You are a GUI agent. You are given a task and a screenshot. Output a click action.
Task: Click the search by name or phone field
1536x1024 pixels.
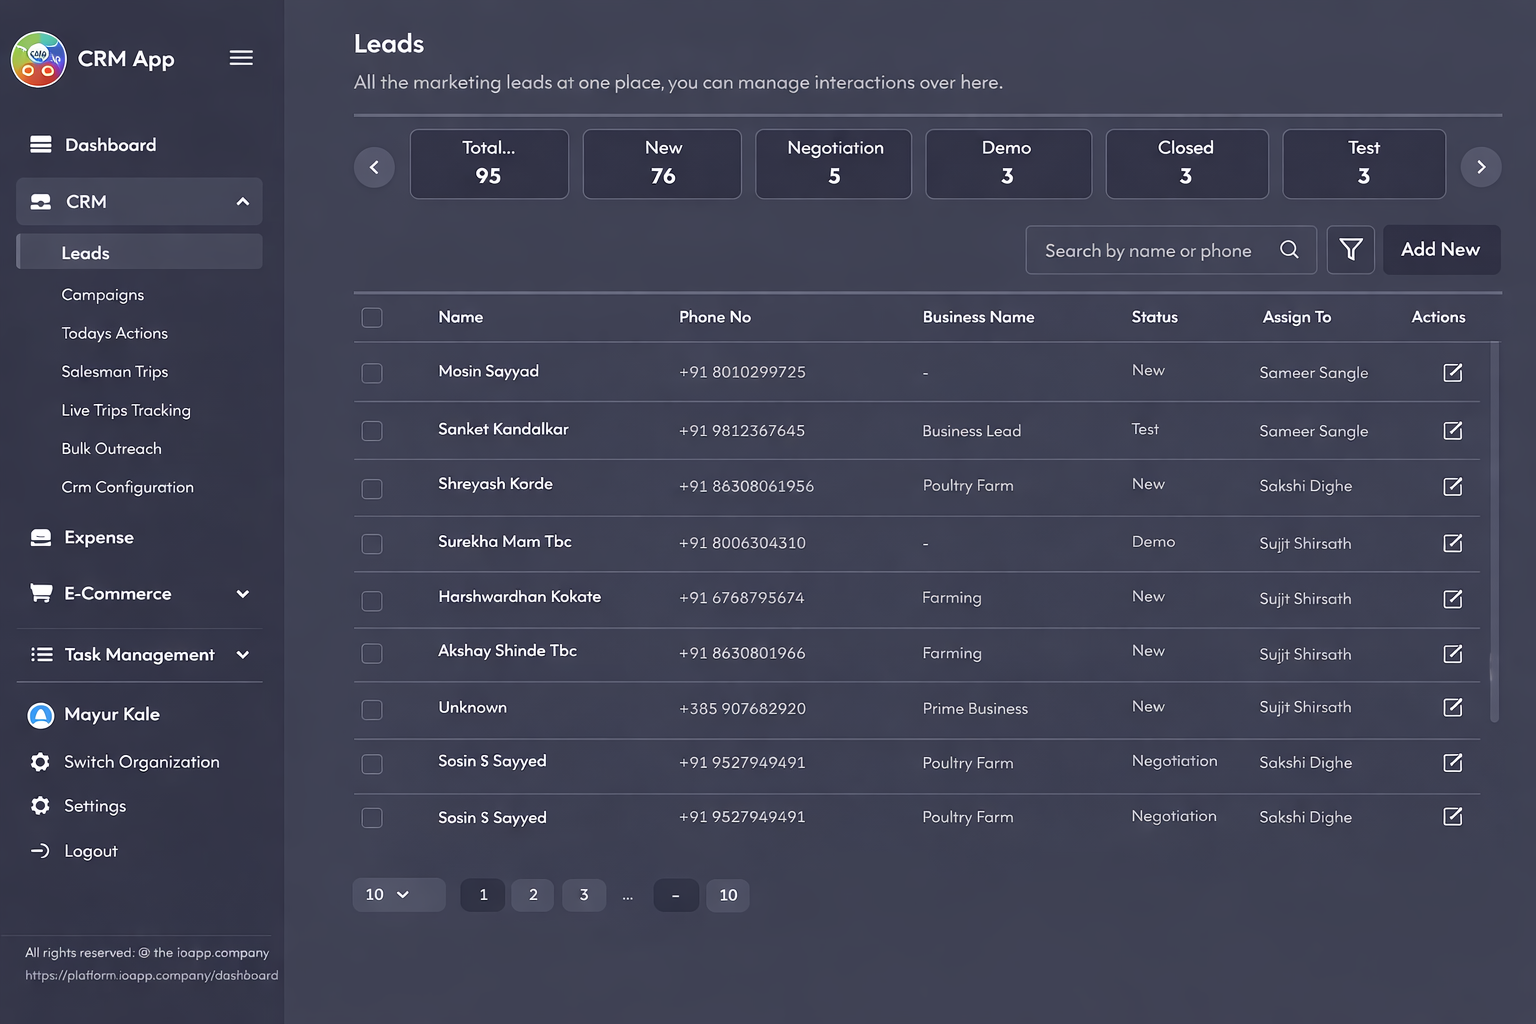pyautogui.click(x=1150, y=251)
